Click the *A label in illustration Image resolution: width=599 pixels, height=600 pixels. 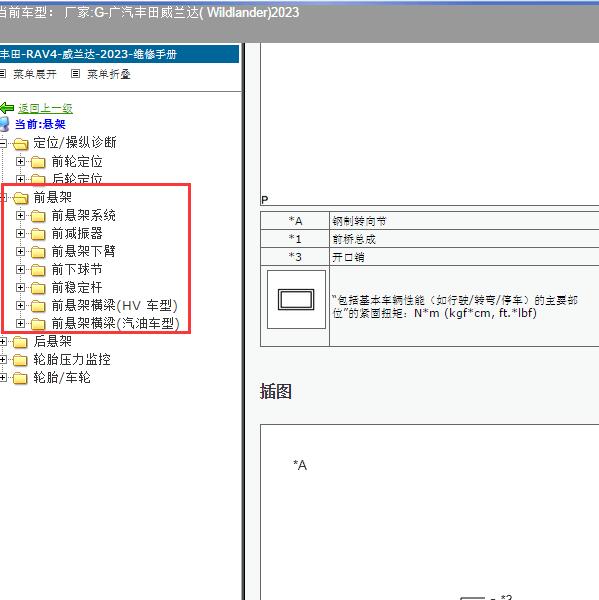(300, 465)
